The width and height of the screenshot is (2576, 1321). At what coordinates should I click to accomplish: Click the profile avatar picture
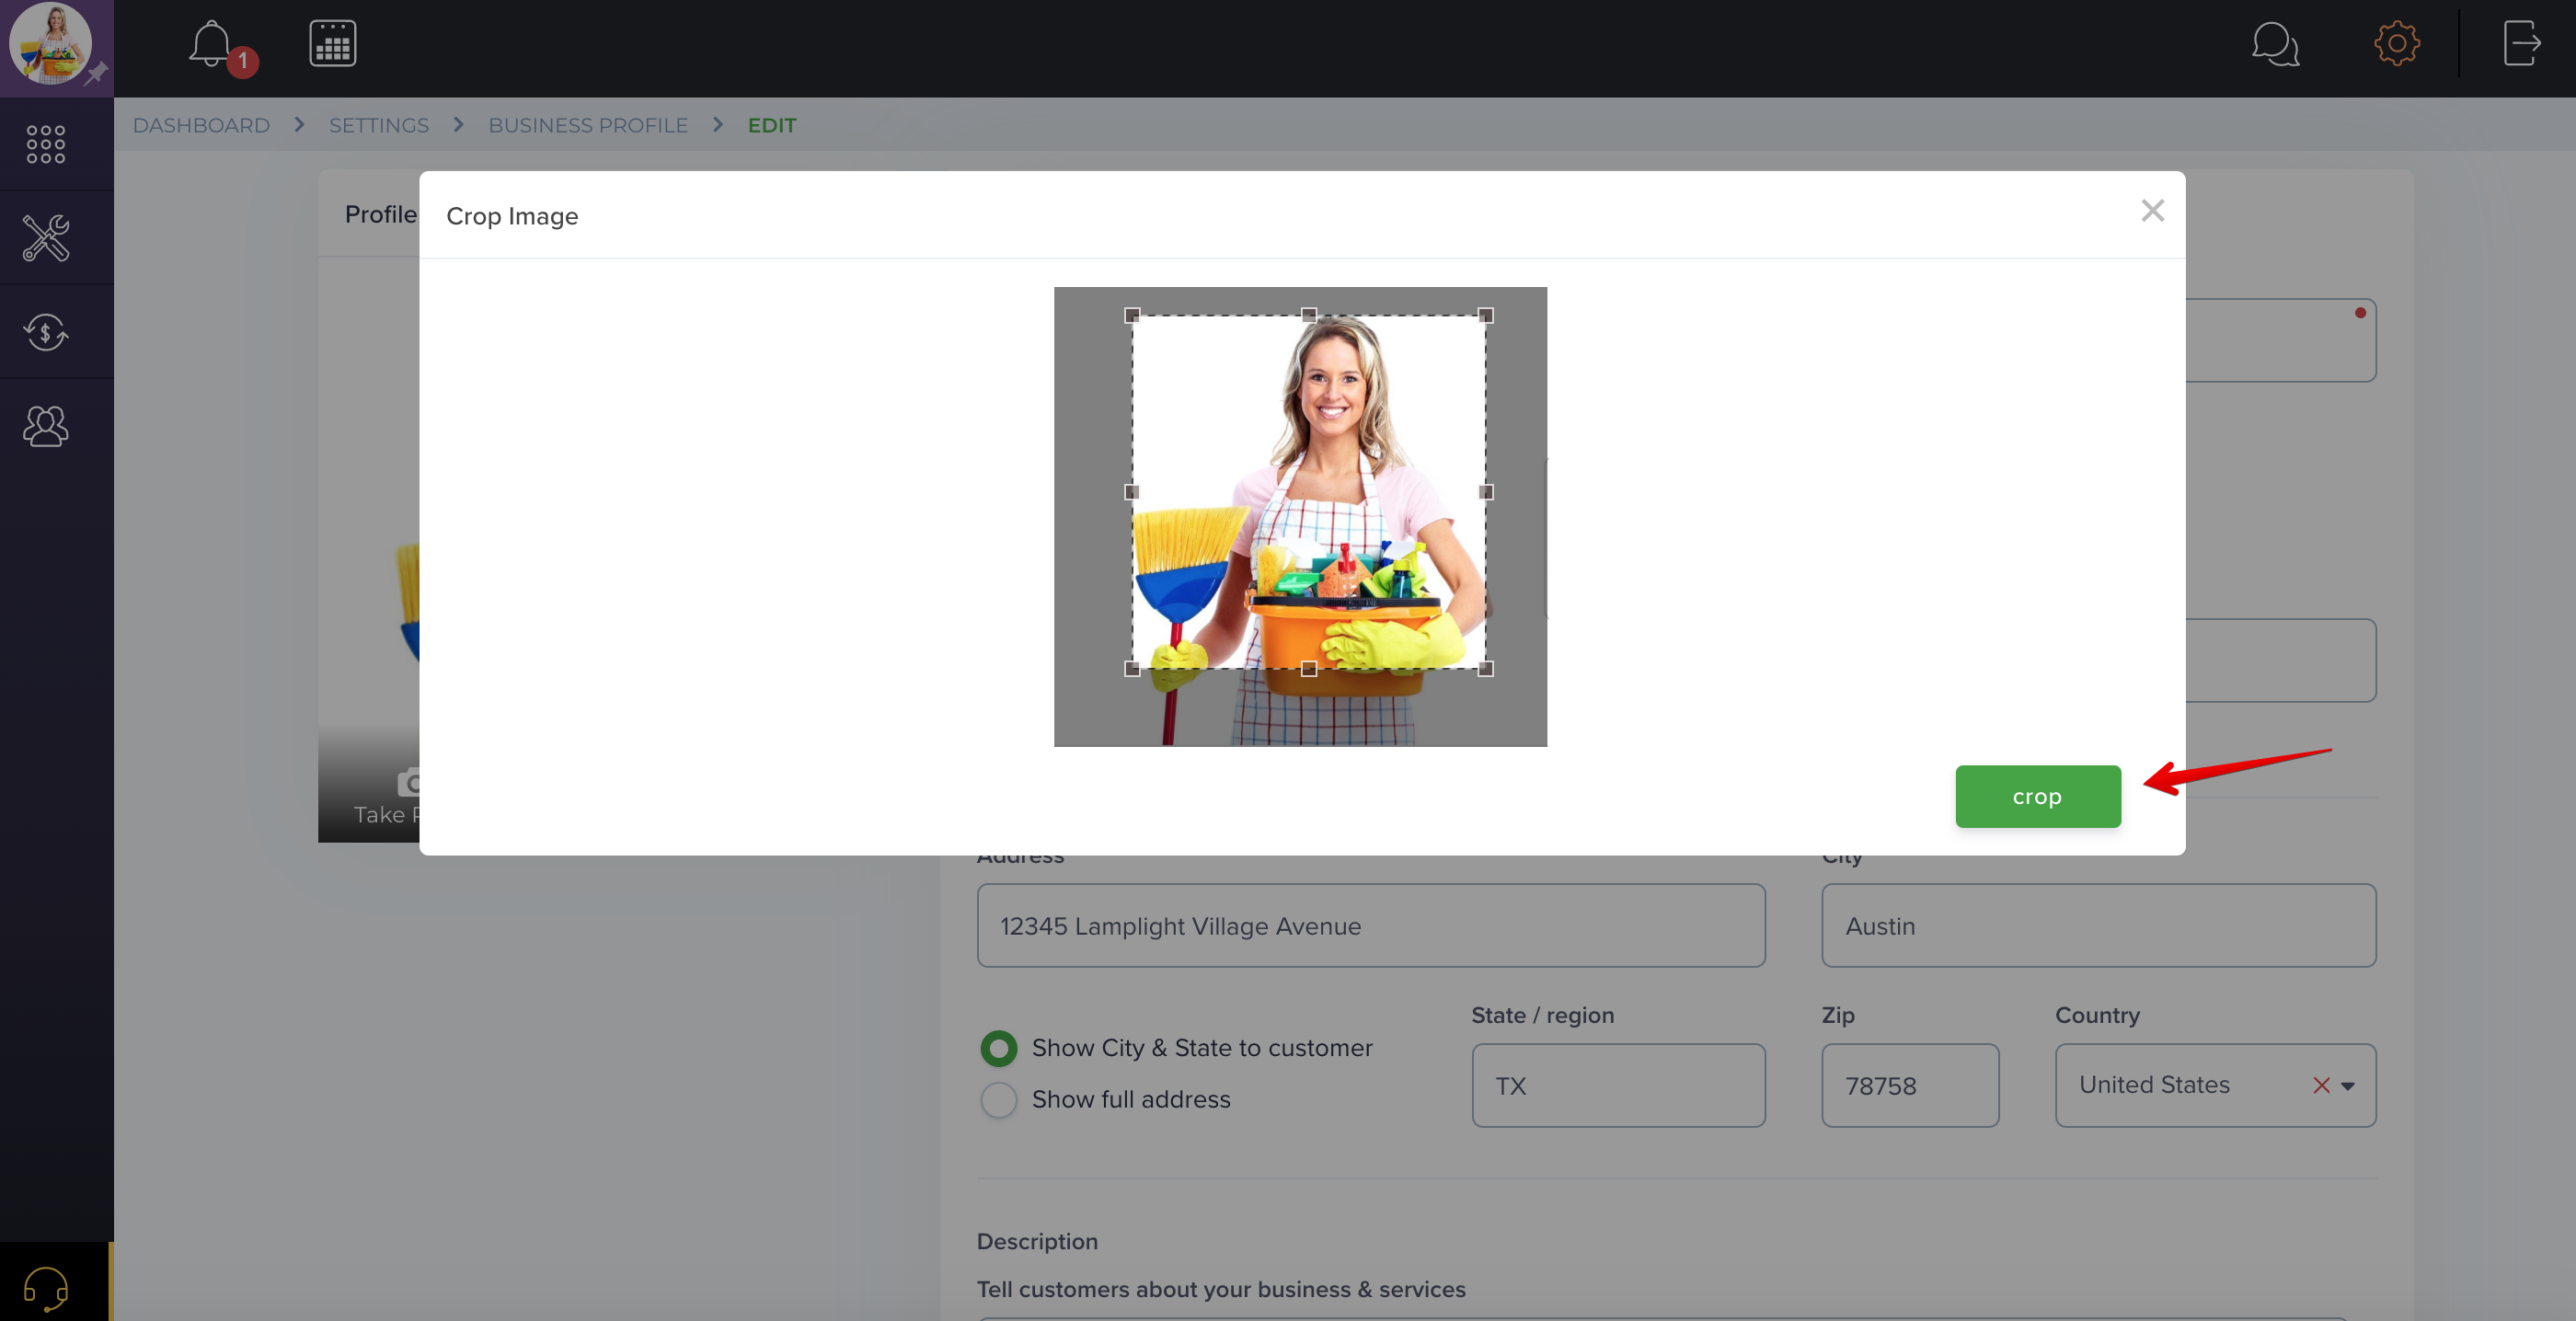[50, 43]
